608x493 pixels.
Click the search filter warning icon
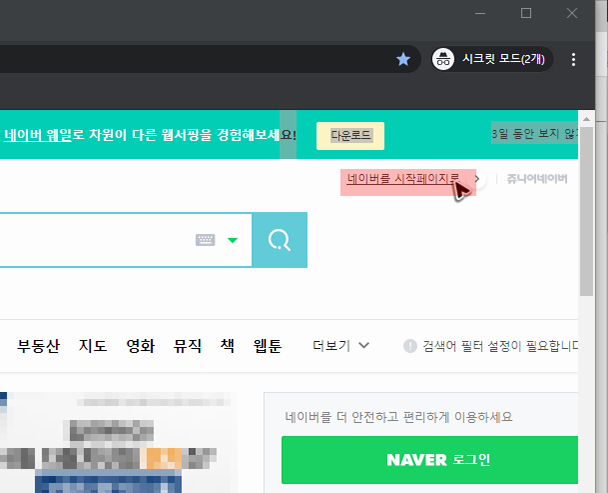click(410, 346)
